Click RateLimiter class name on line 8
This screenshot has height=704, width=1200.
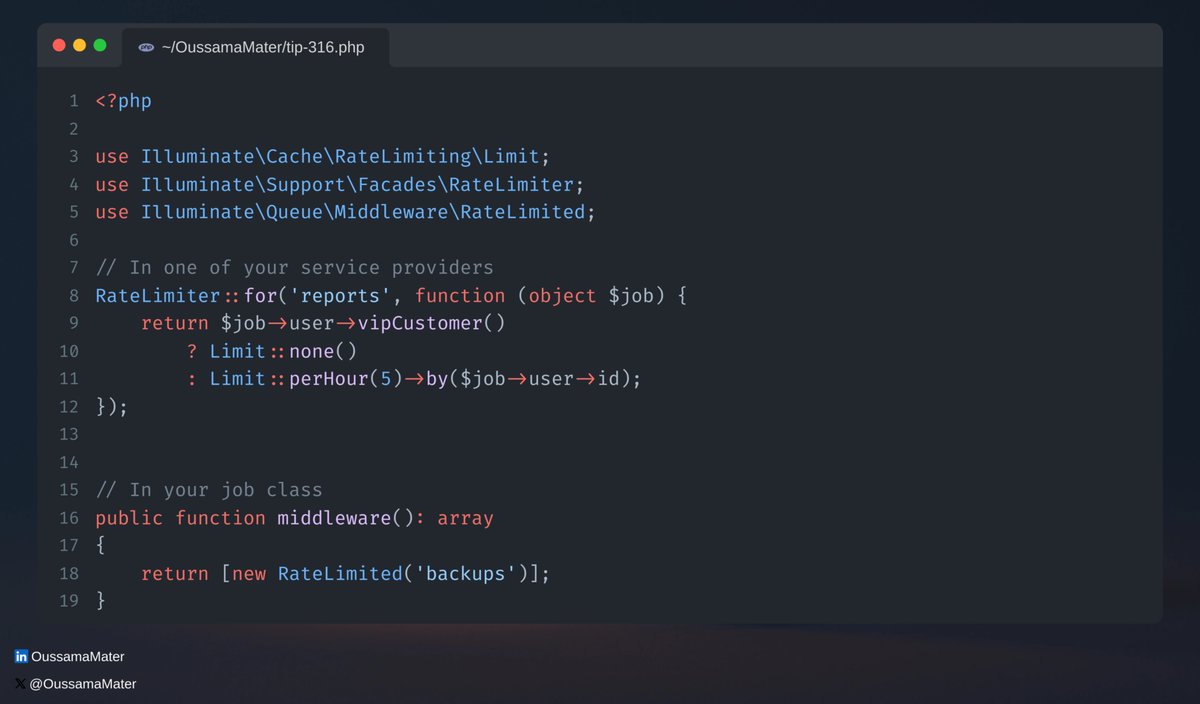[158, 296]
